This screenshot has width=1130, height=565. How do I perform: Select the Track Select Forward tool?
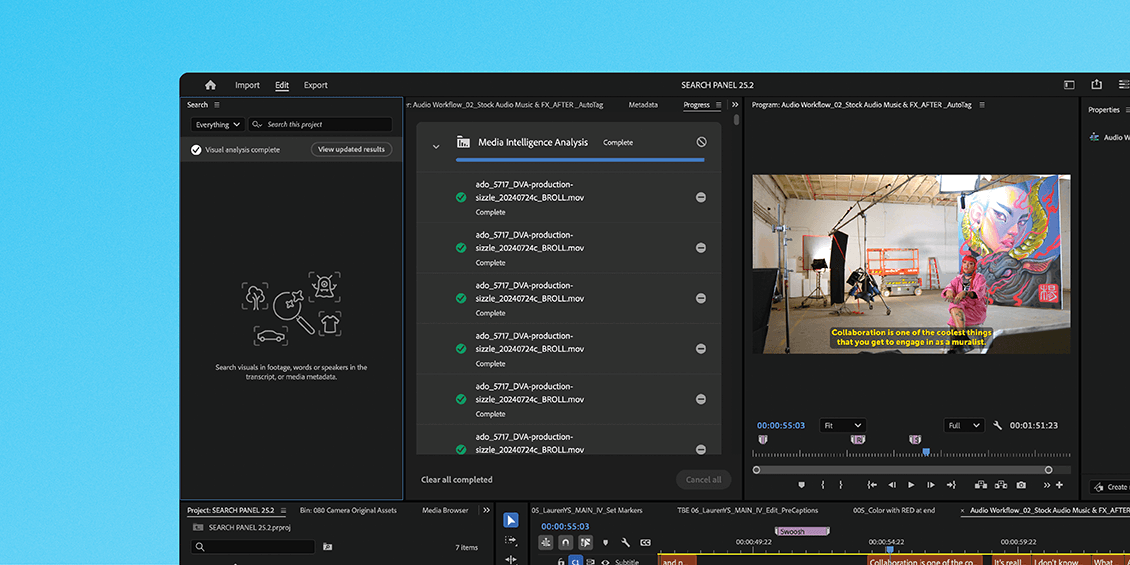tap(511, 540)
